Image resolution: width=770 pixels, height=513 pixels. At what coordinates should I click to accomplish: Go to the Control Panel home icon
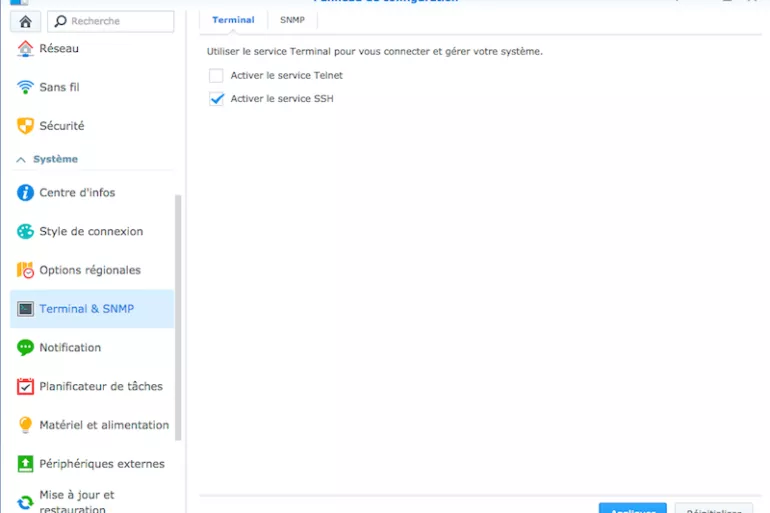25,22
